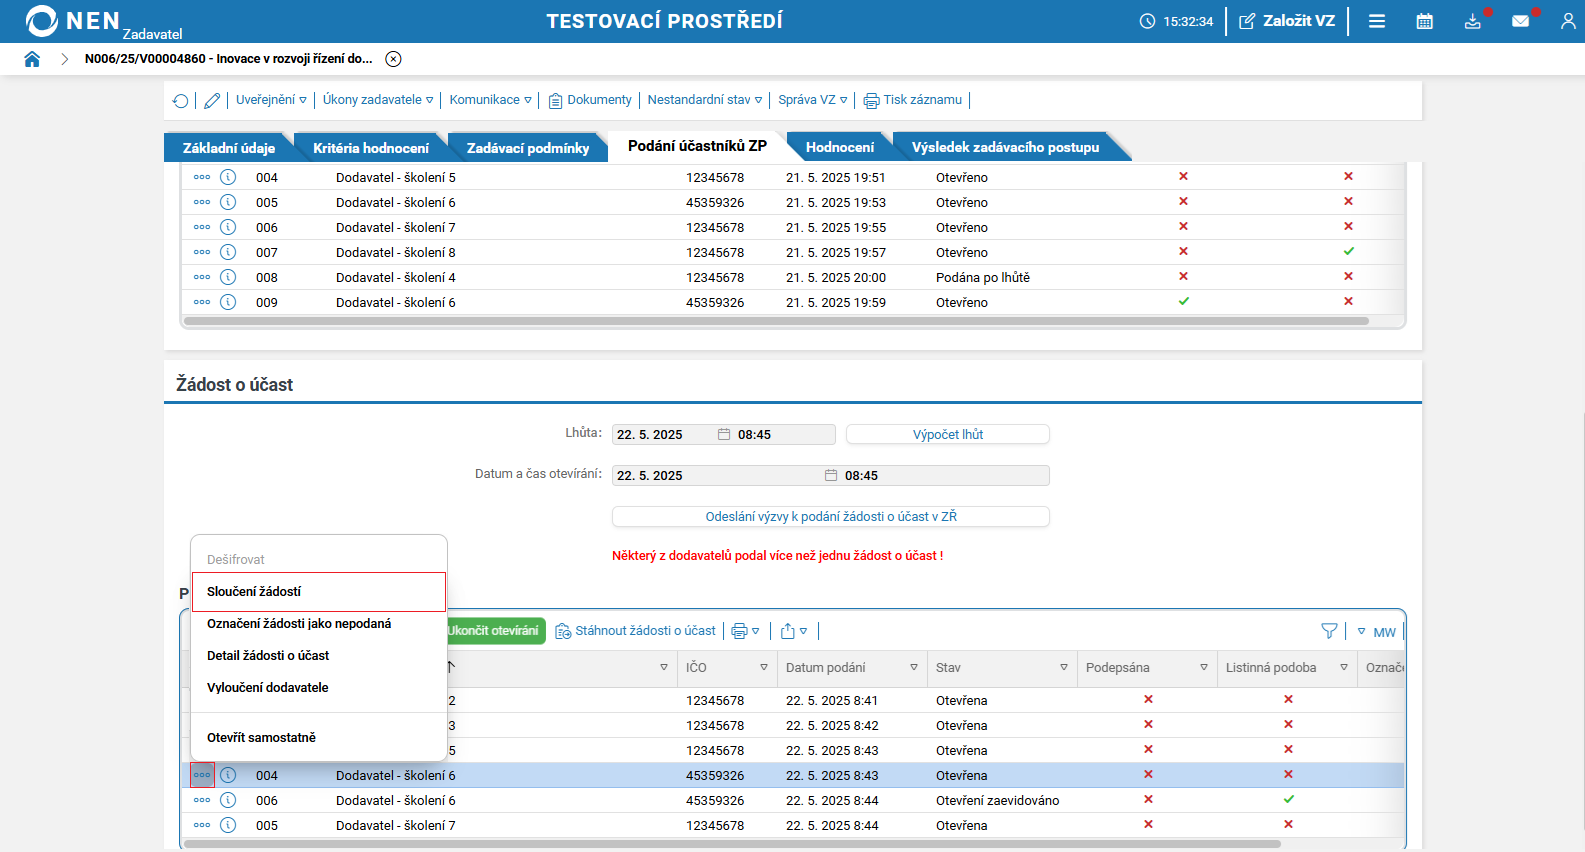The width and height of the screenshot is (1585, 852).
Task: Open the downloads icon in header
Action: [1472, 21]
